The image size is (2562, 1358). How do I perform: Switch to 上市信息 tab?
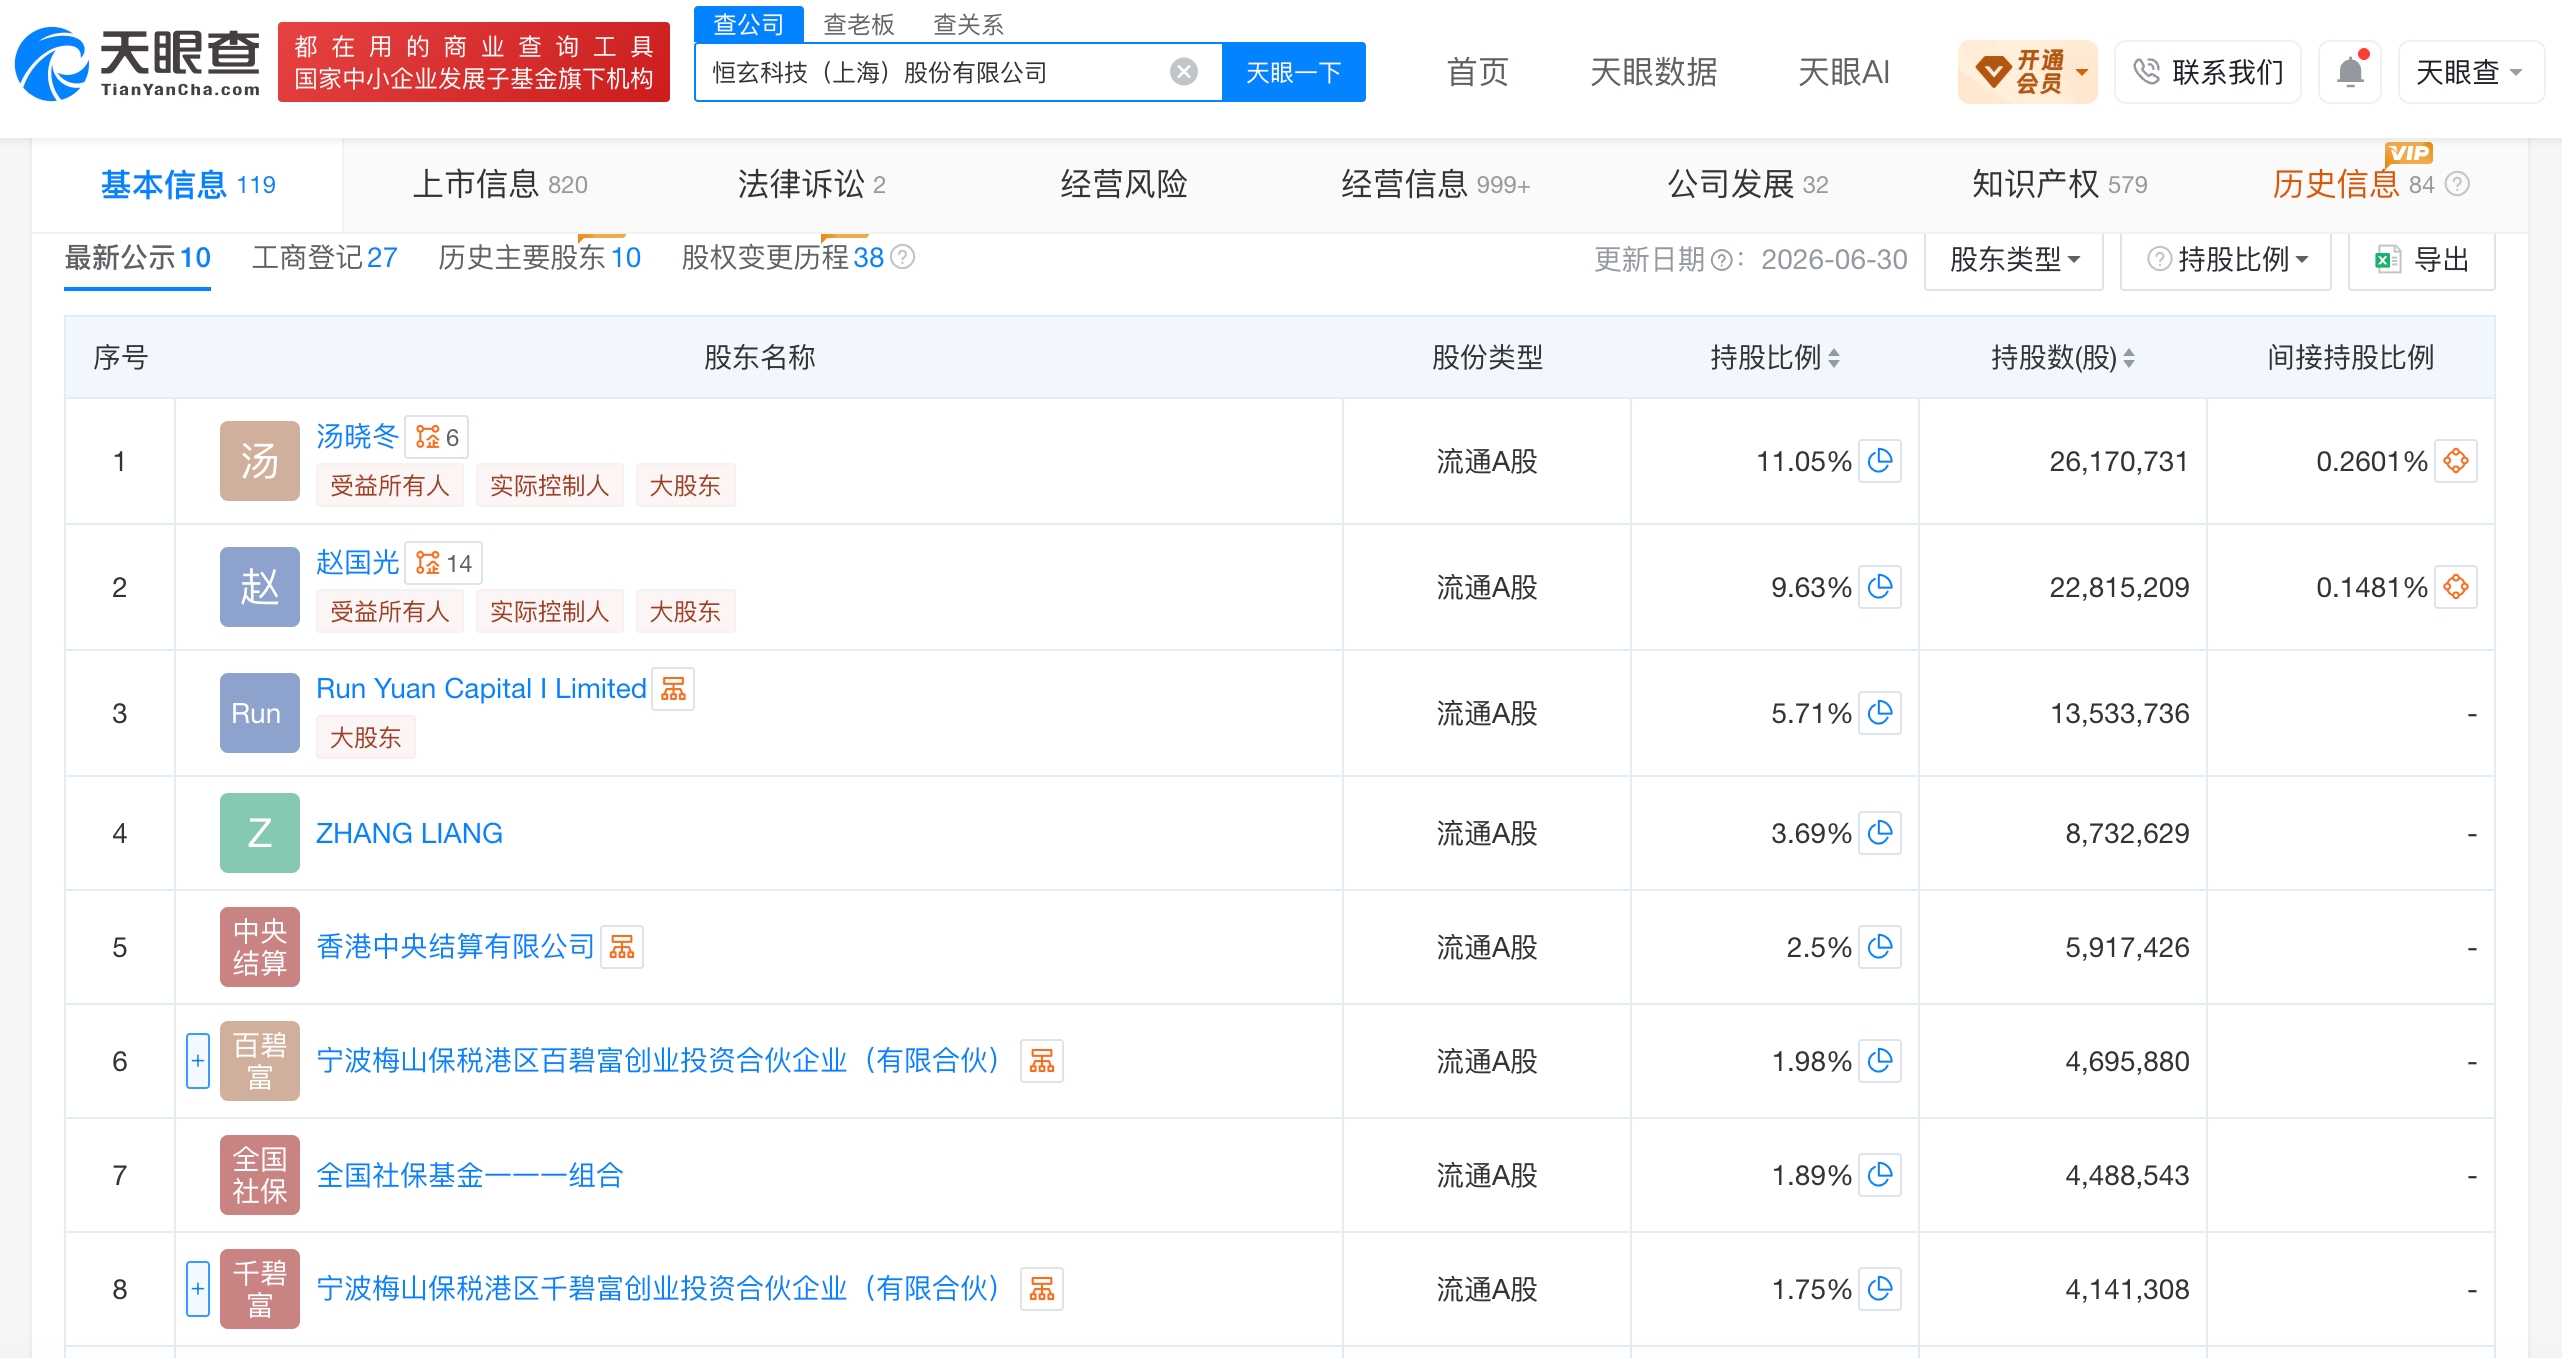pyautogui.click(x=500, y=184)
